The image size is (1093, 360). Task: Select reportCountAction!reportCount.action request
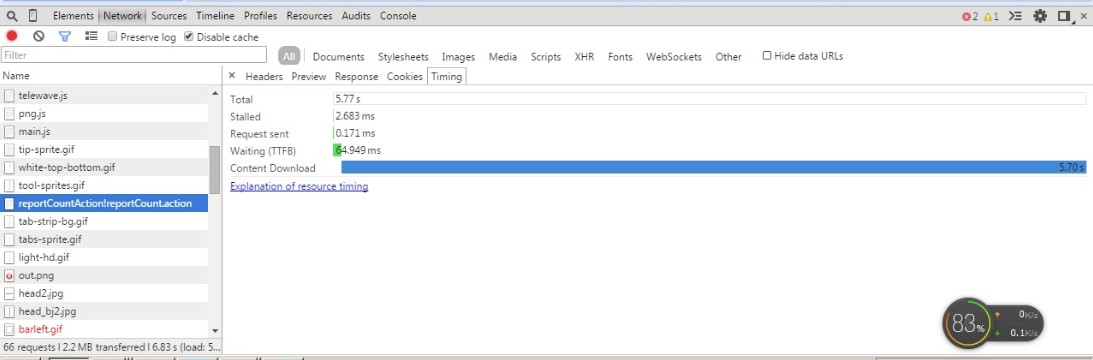105,204
